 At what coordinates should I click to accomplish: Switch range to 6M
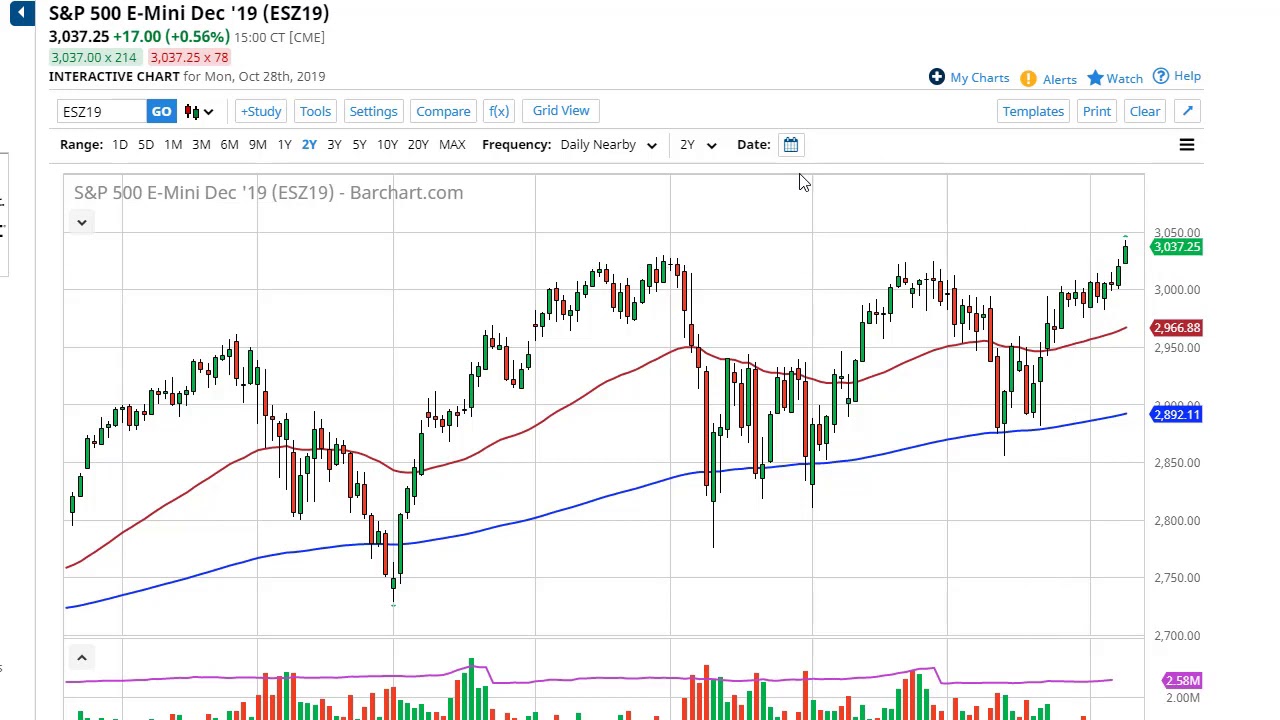click(229, 145)
